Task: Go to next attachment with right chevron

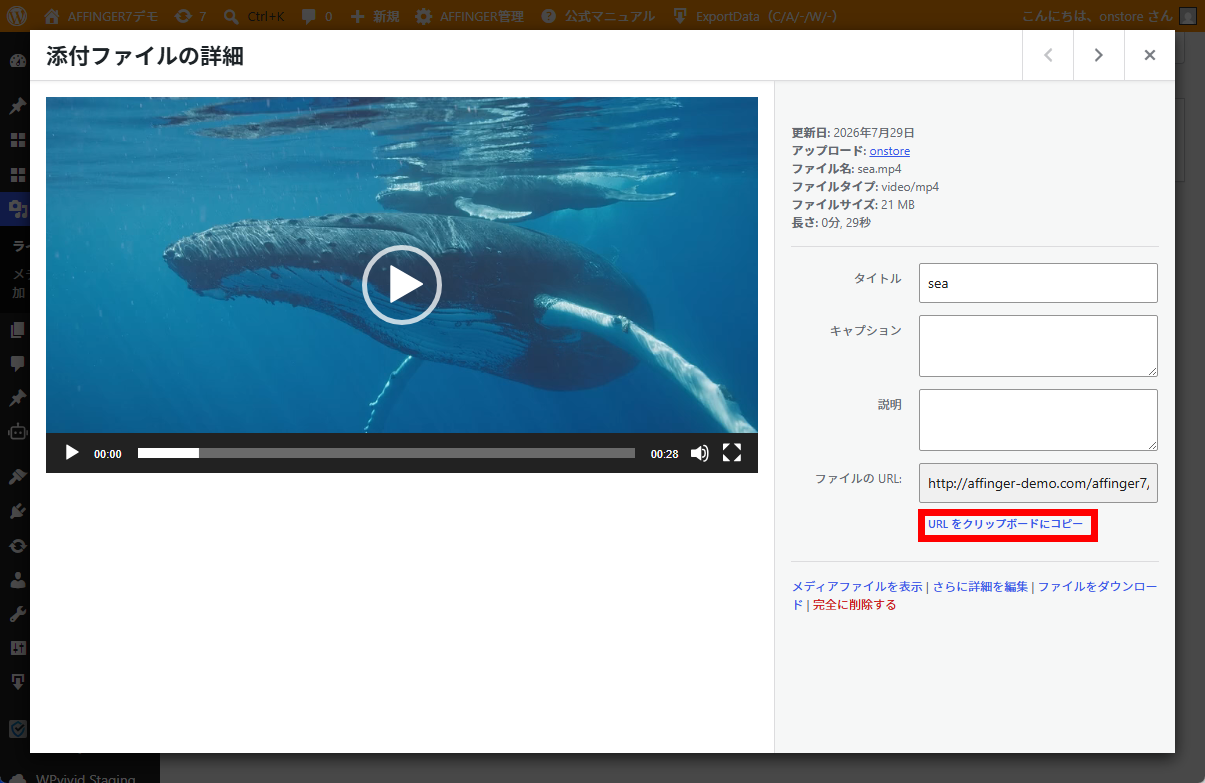Action: (x=1098, y=55)
